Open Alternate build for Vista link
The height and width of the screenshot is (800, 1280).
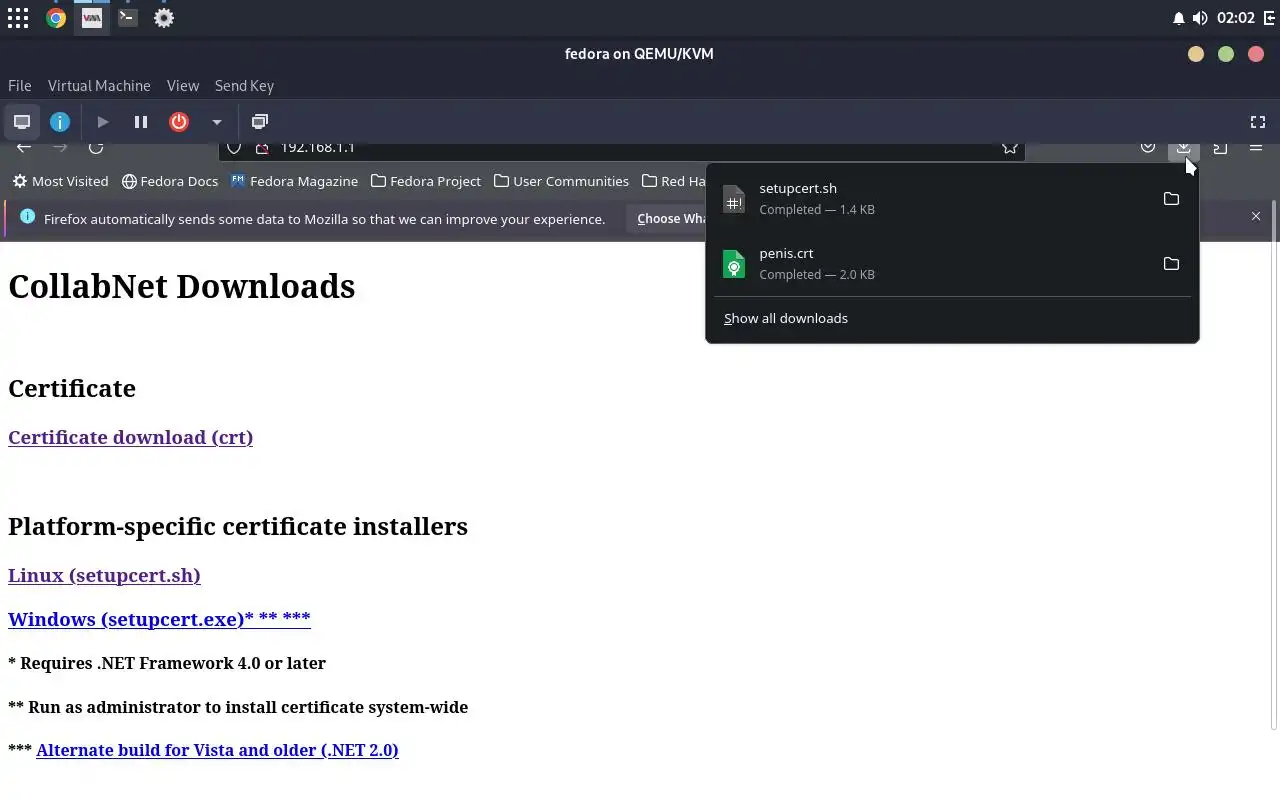(x=217, y=750)
